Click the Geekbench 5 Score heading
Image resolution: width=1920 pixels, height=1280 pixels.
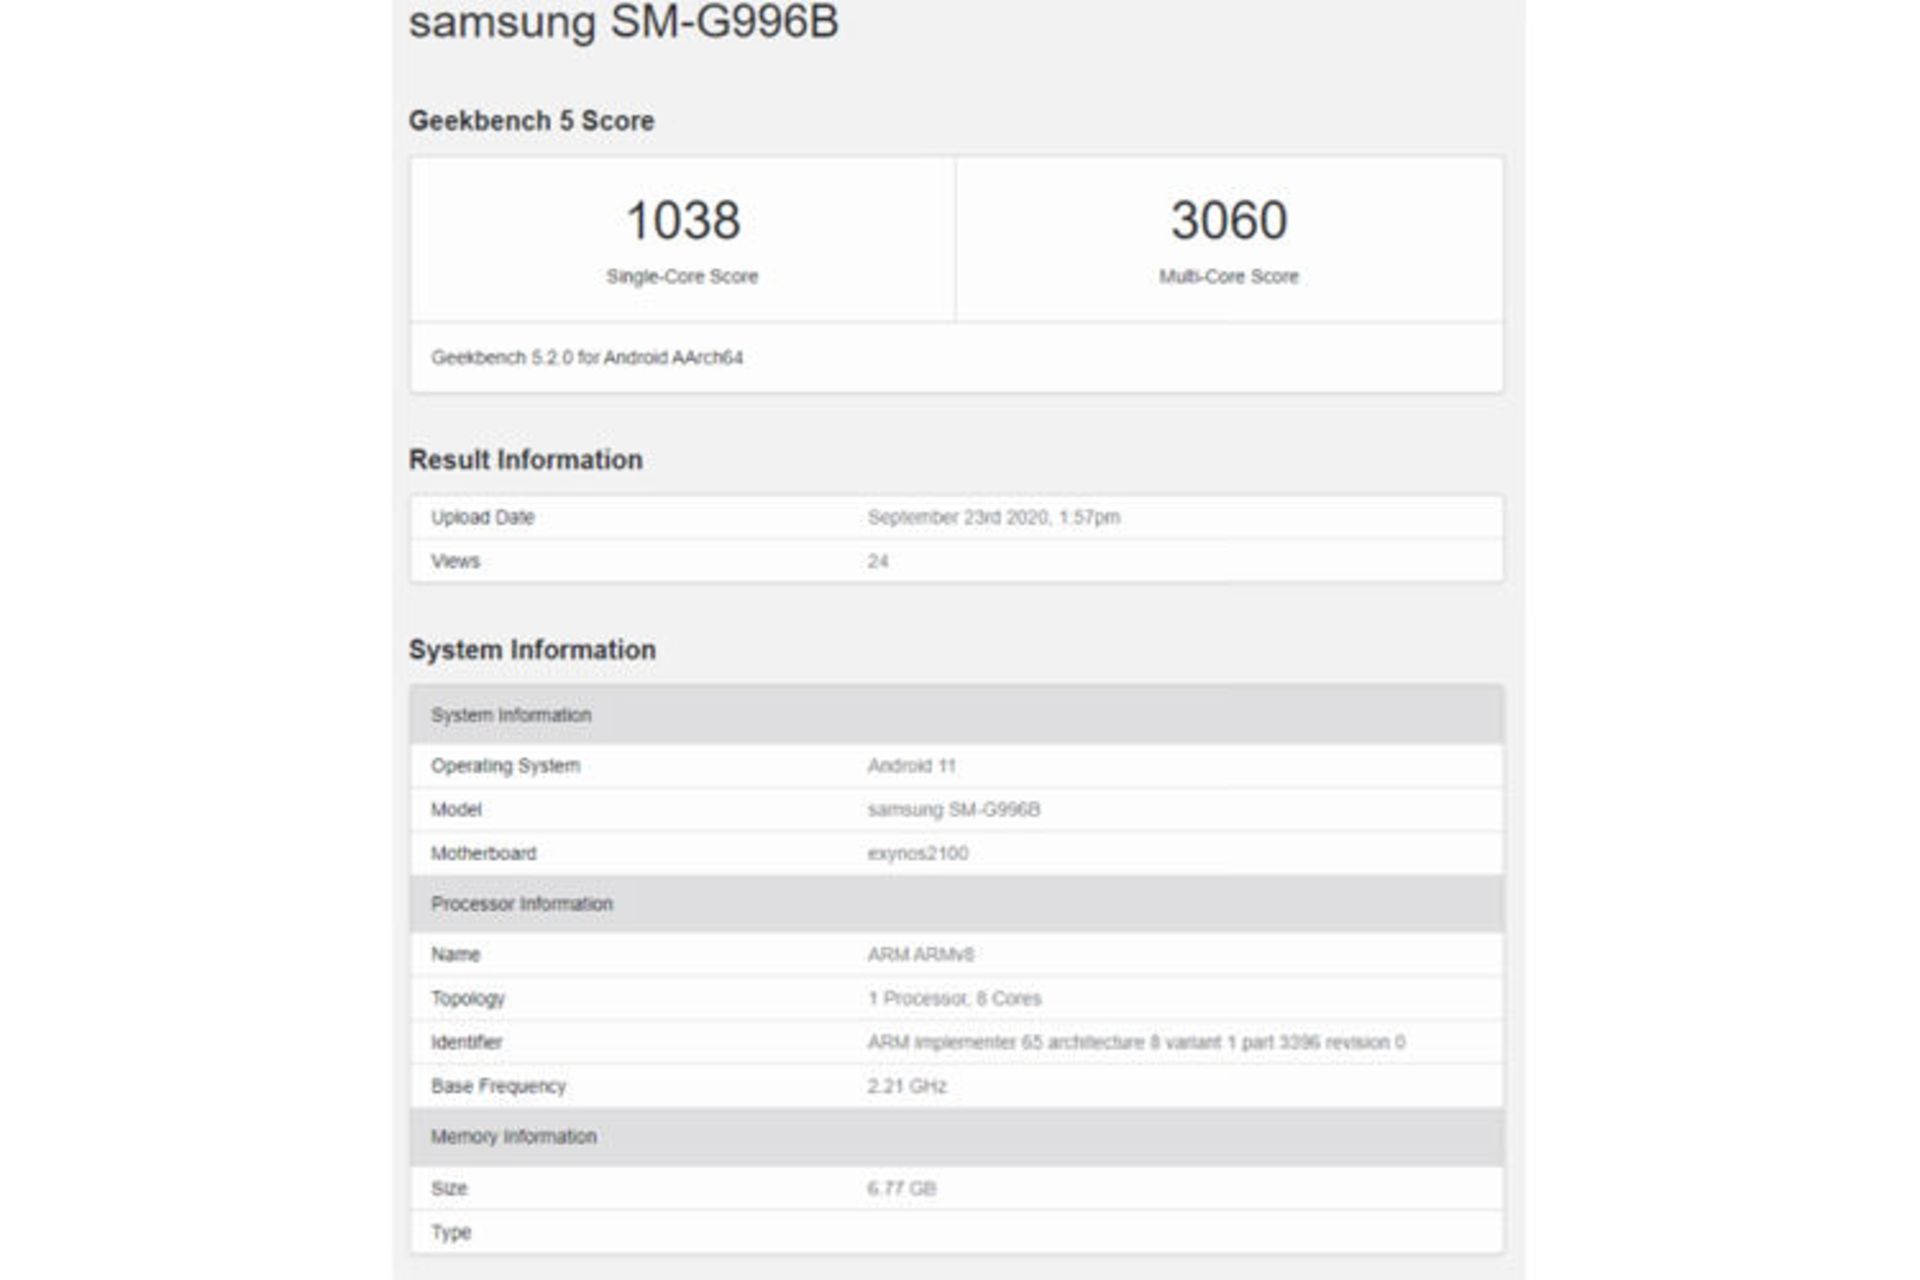coord(531,121)
